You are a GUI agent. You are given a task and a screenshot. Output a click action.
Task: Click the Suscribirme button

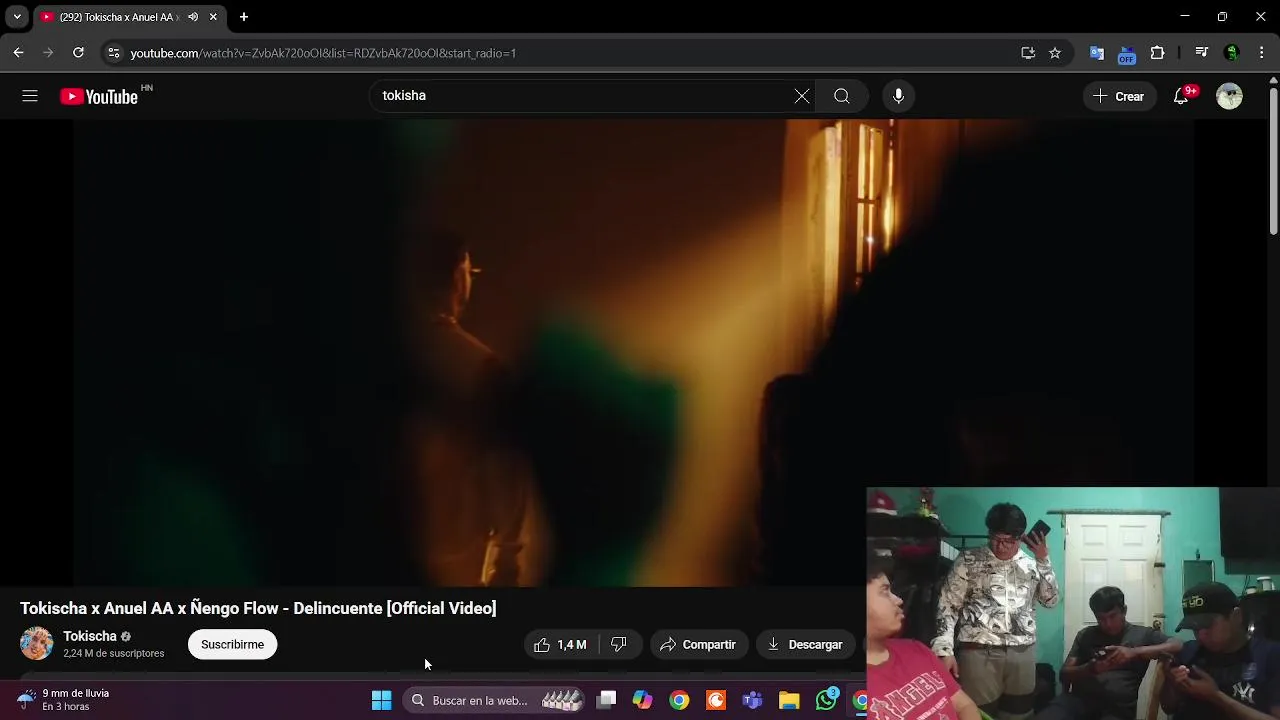232,645
